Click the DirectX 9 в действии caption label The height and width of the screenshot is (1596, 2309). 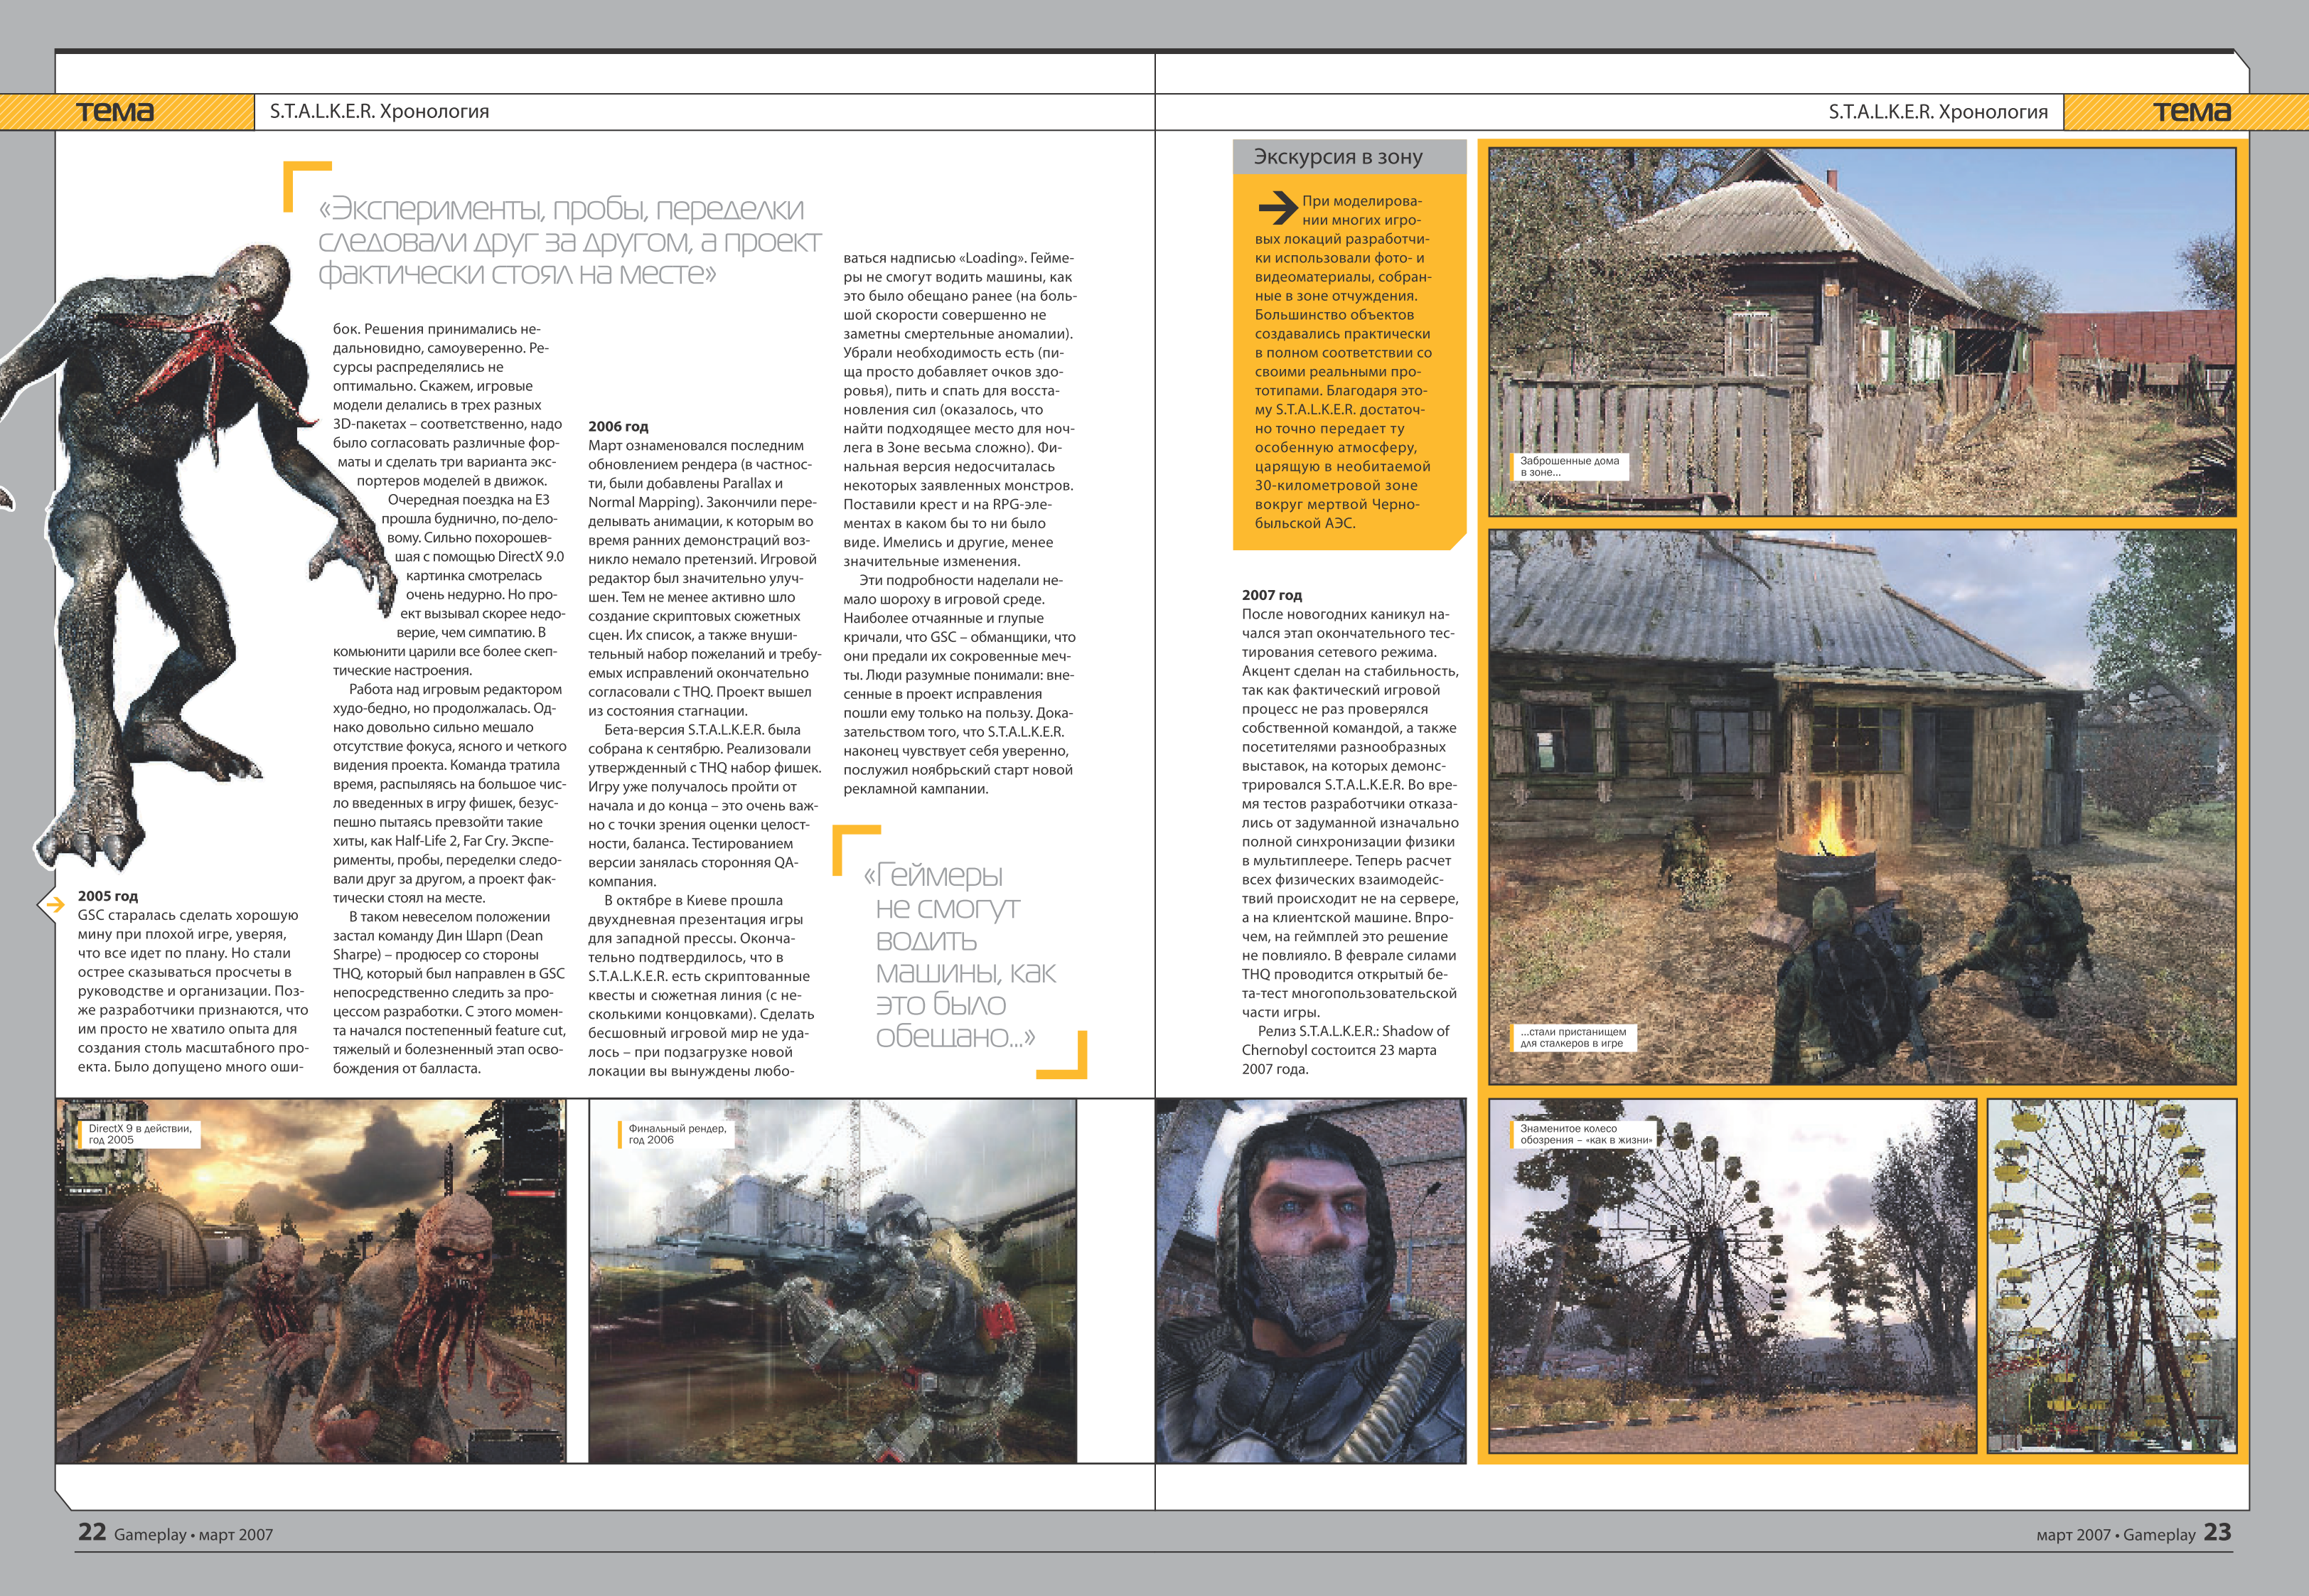(x=139, y=1134)
